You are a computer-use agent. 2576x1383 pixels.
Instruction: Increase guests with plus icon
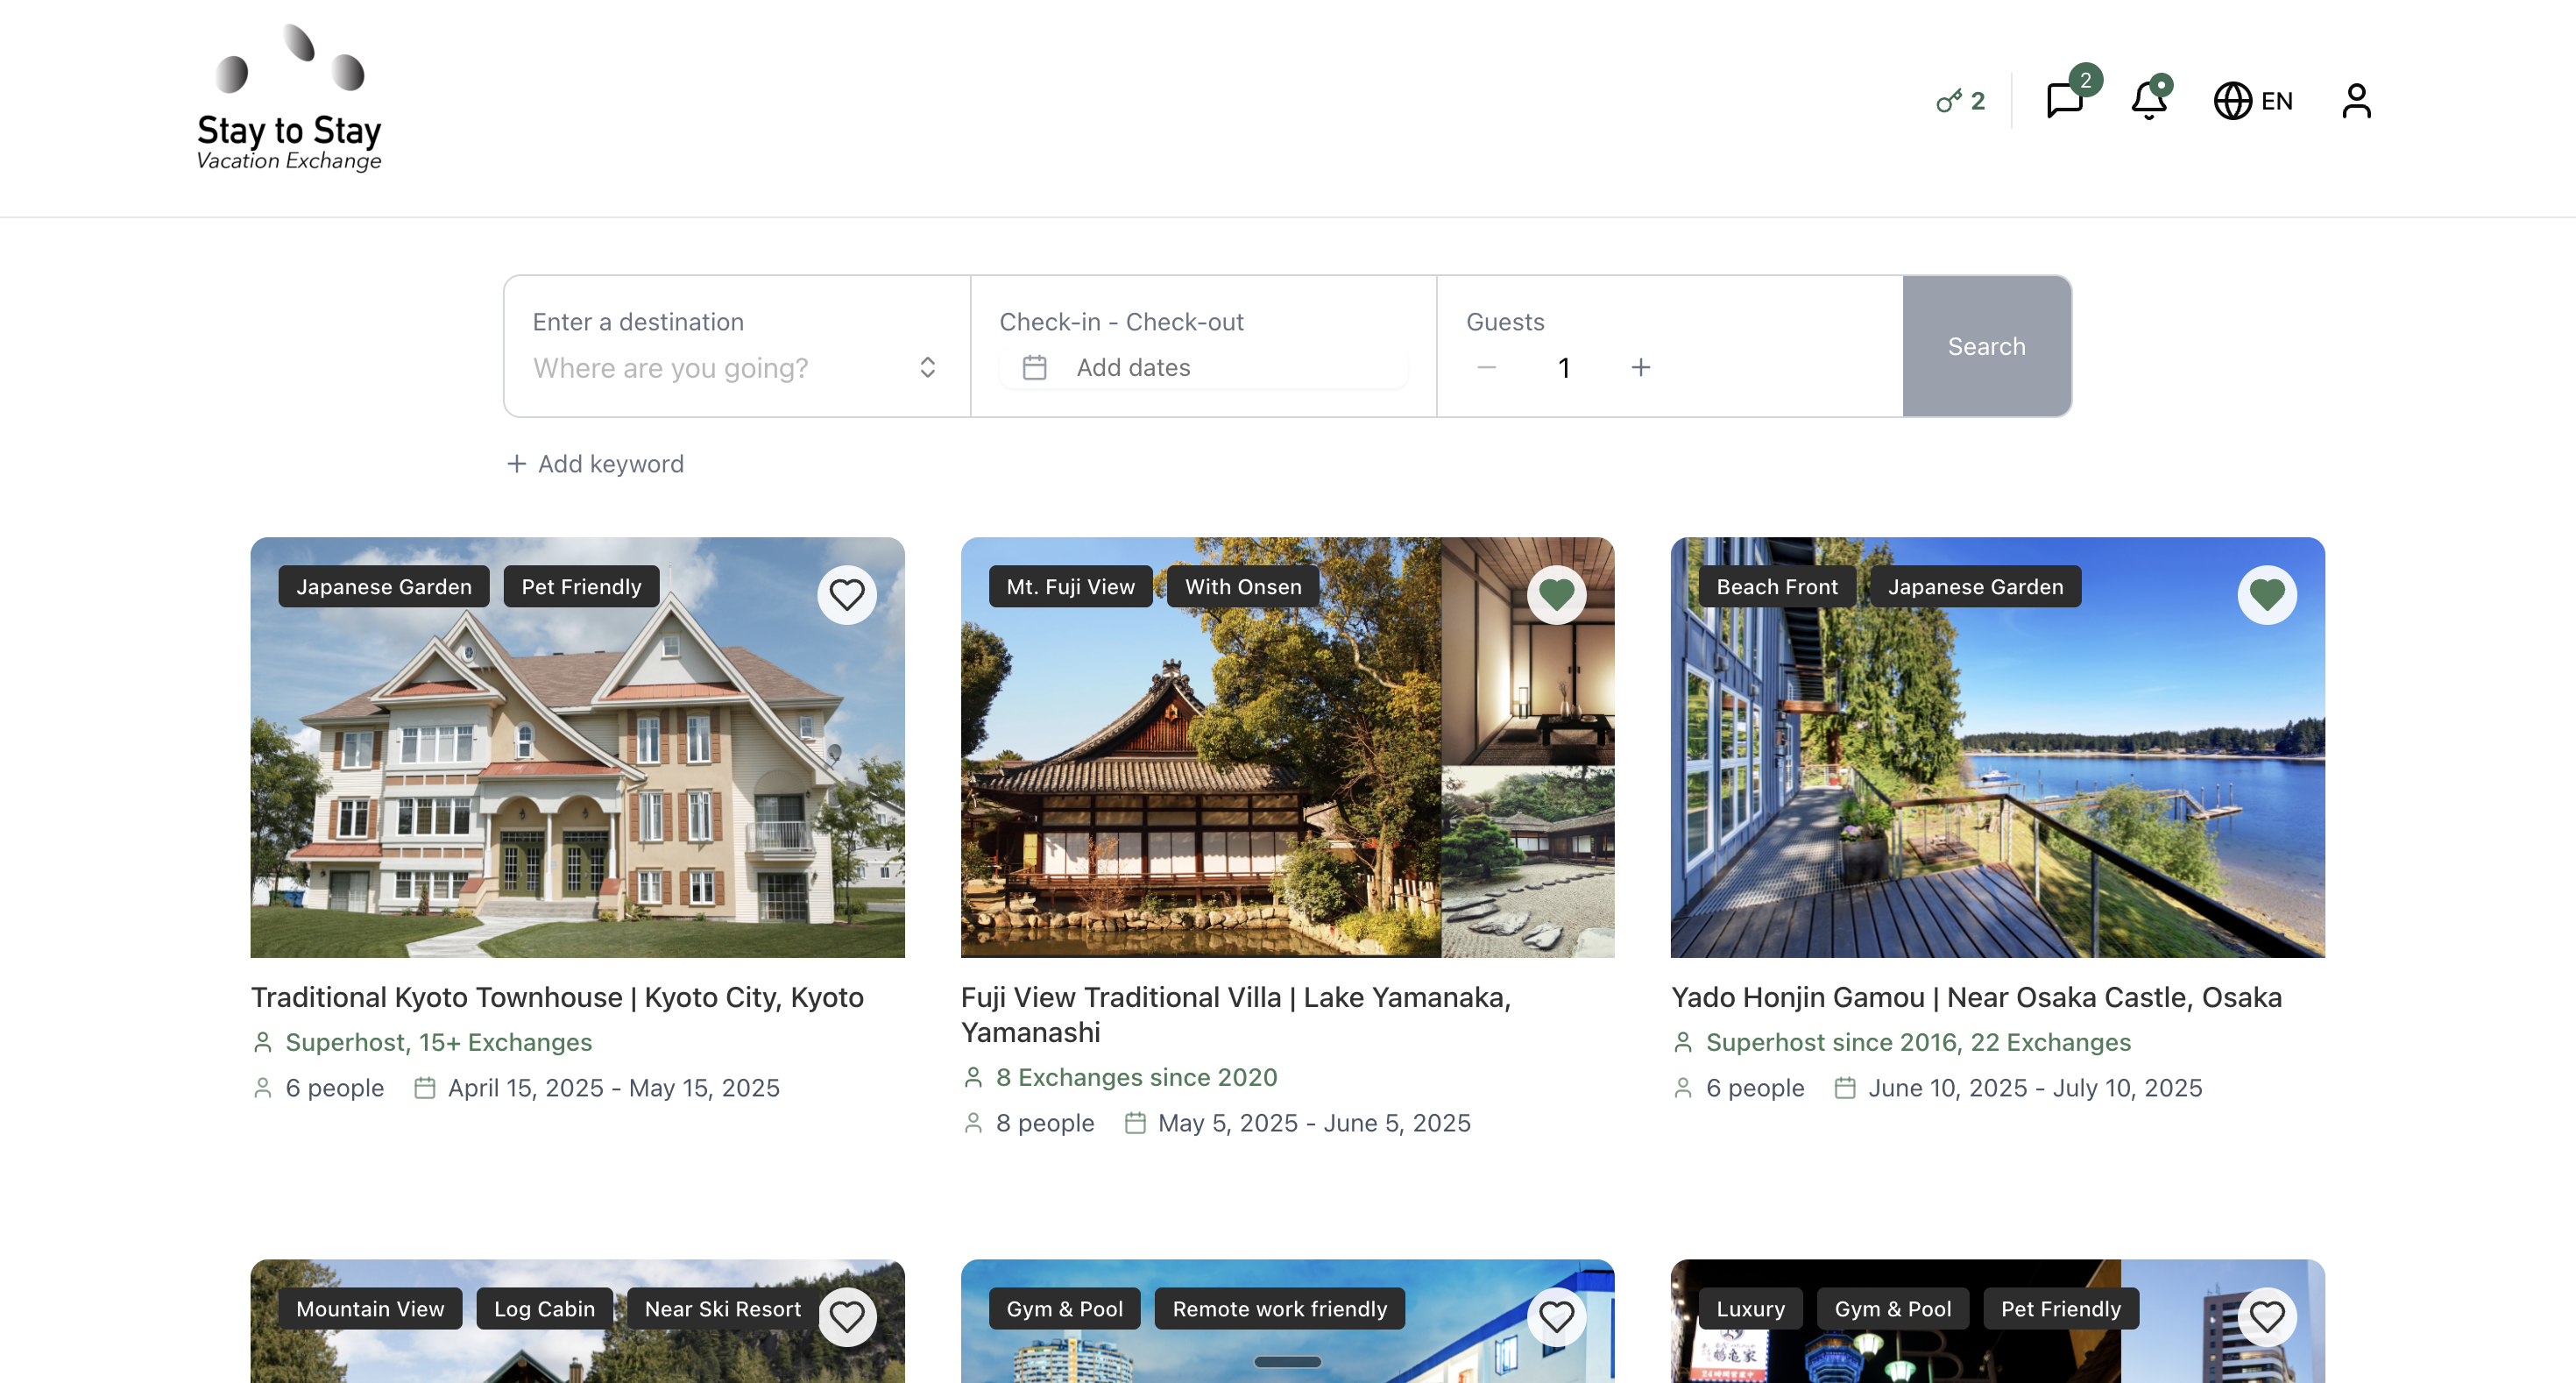(x=1640, y=368)
